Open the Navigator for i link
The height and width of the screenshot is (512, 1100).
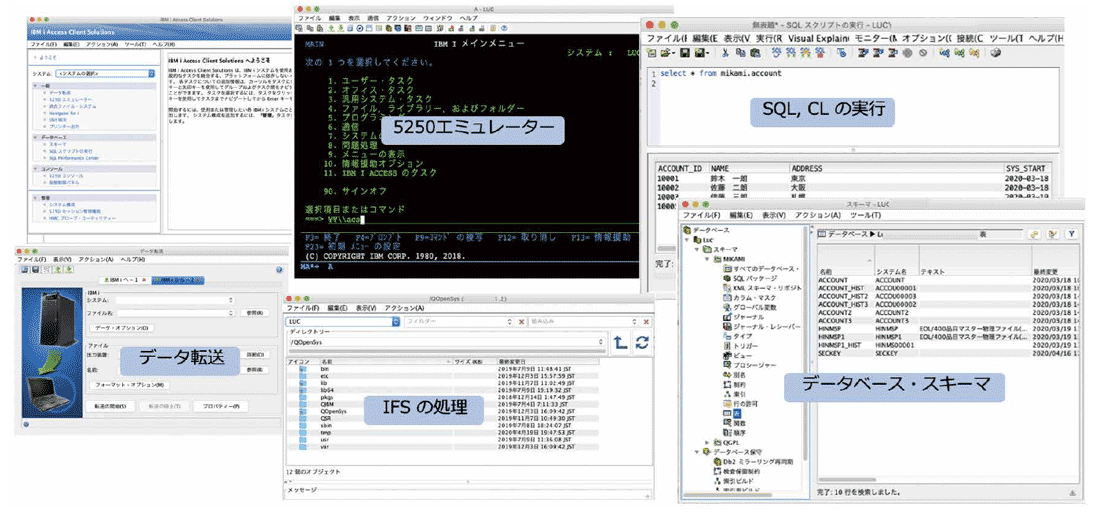(x=65, y=113)
